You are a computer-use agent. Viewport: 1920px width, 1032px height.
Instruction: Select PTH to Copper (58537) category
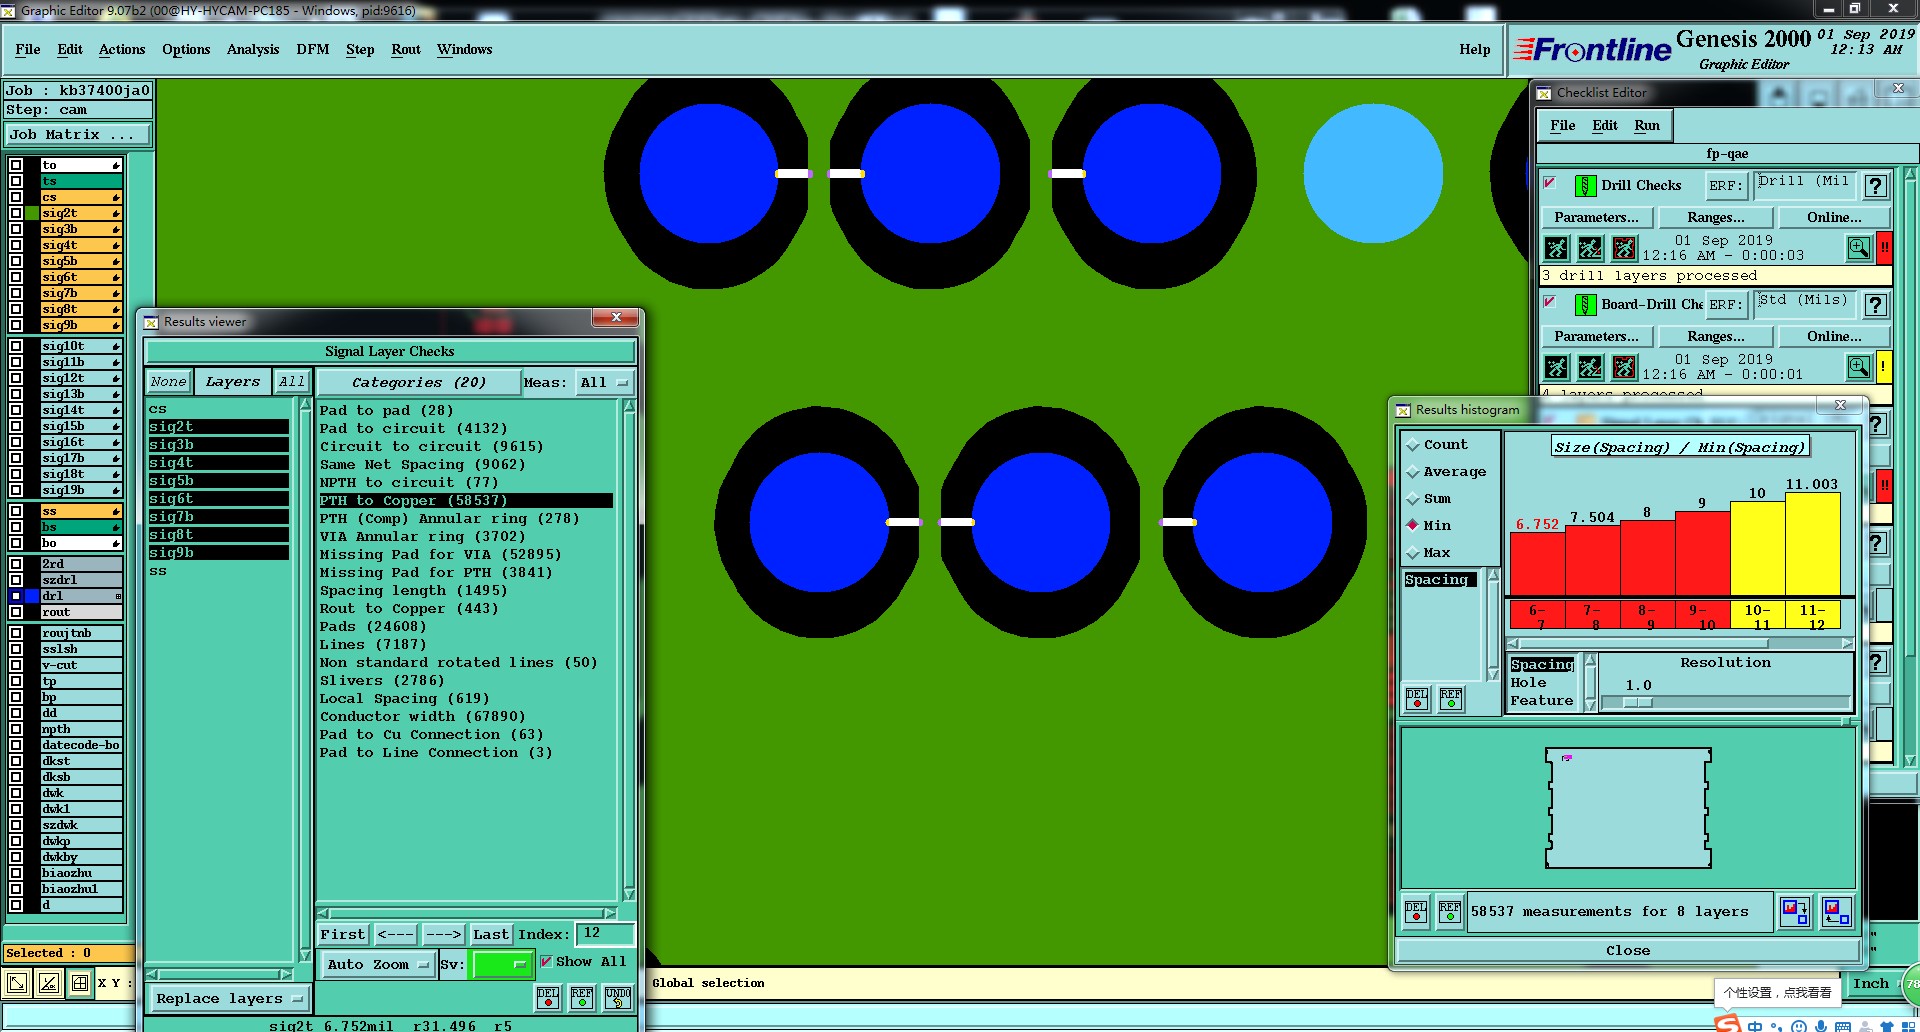point(465,501)
